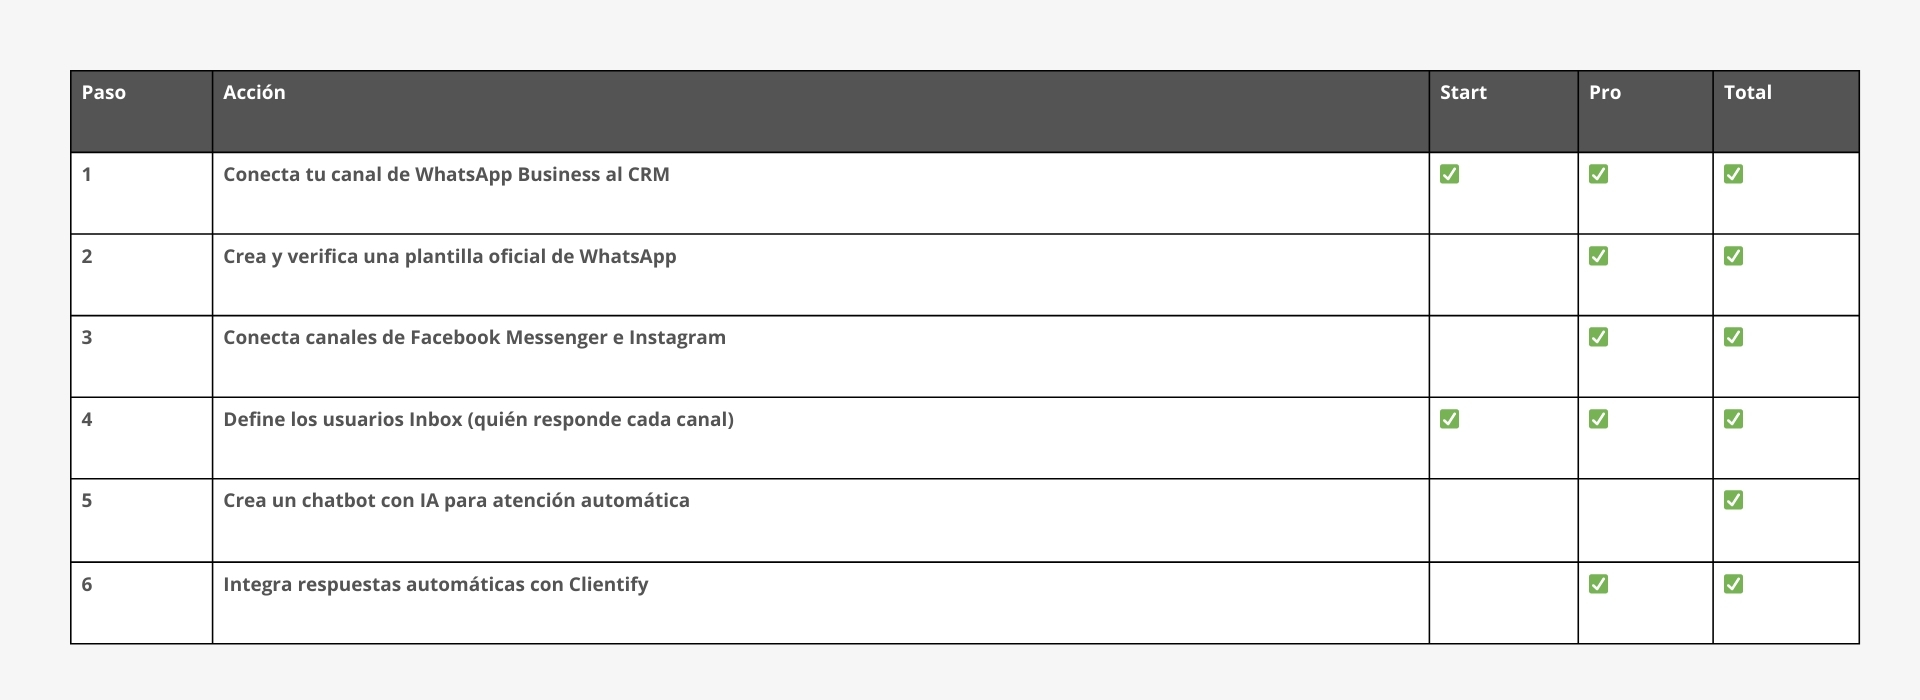The height and width of the screenshot is (700, 1920).
Task: Click the Start checkmark for usuarios Inbox row
Action: click(x=1449, y=419)
